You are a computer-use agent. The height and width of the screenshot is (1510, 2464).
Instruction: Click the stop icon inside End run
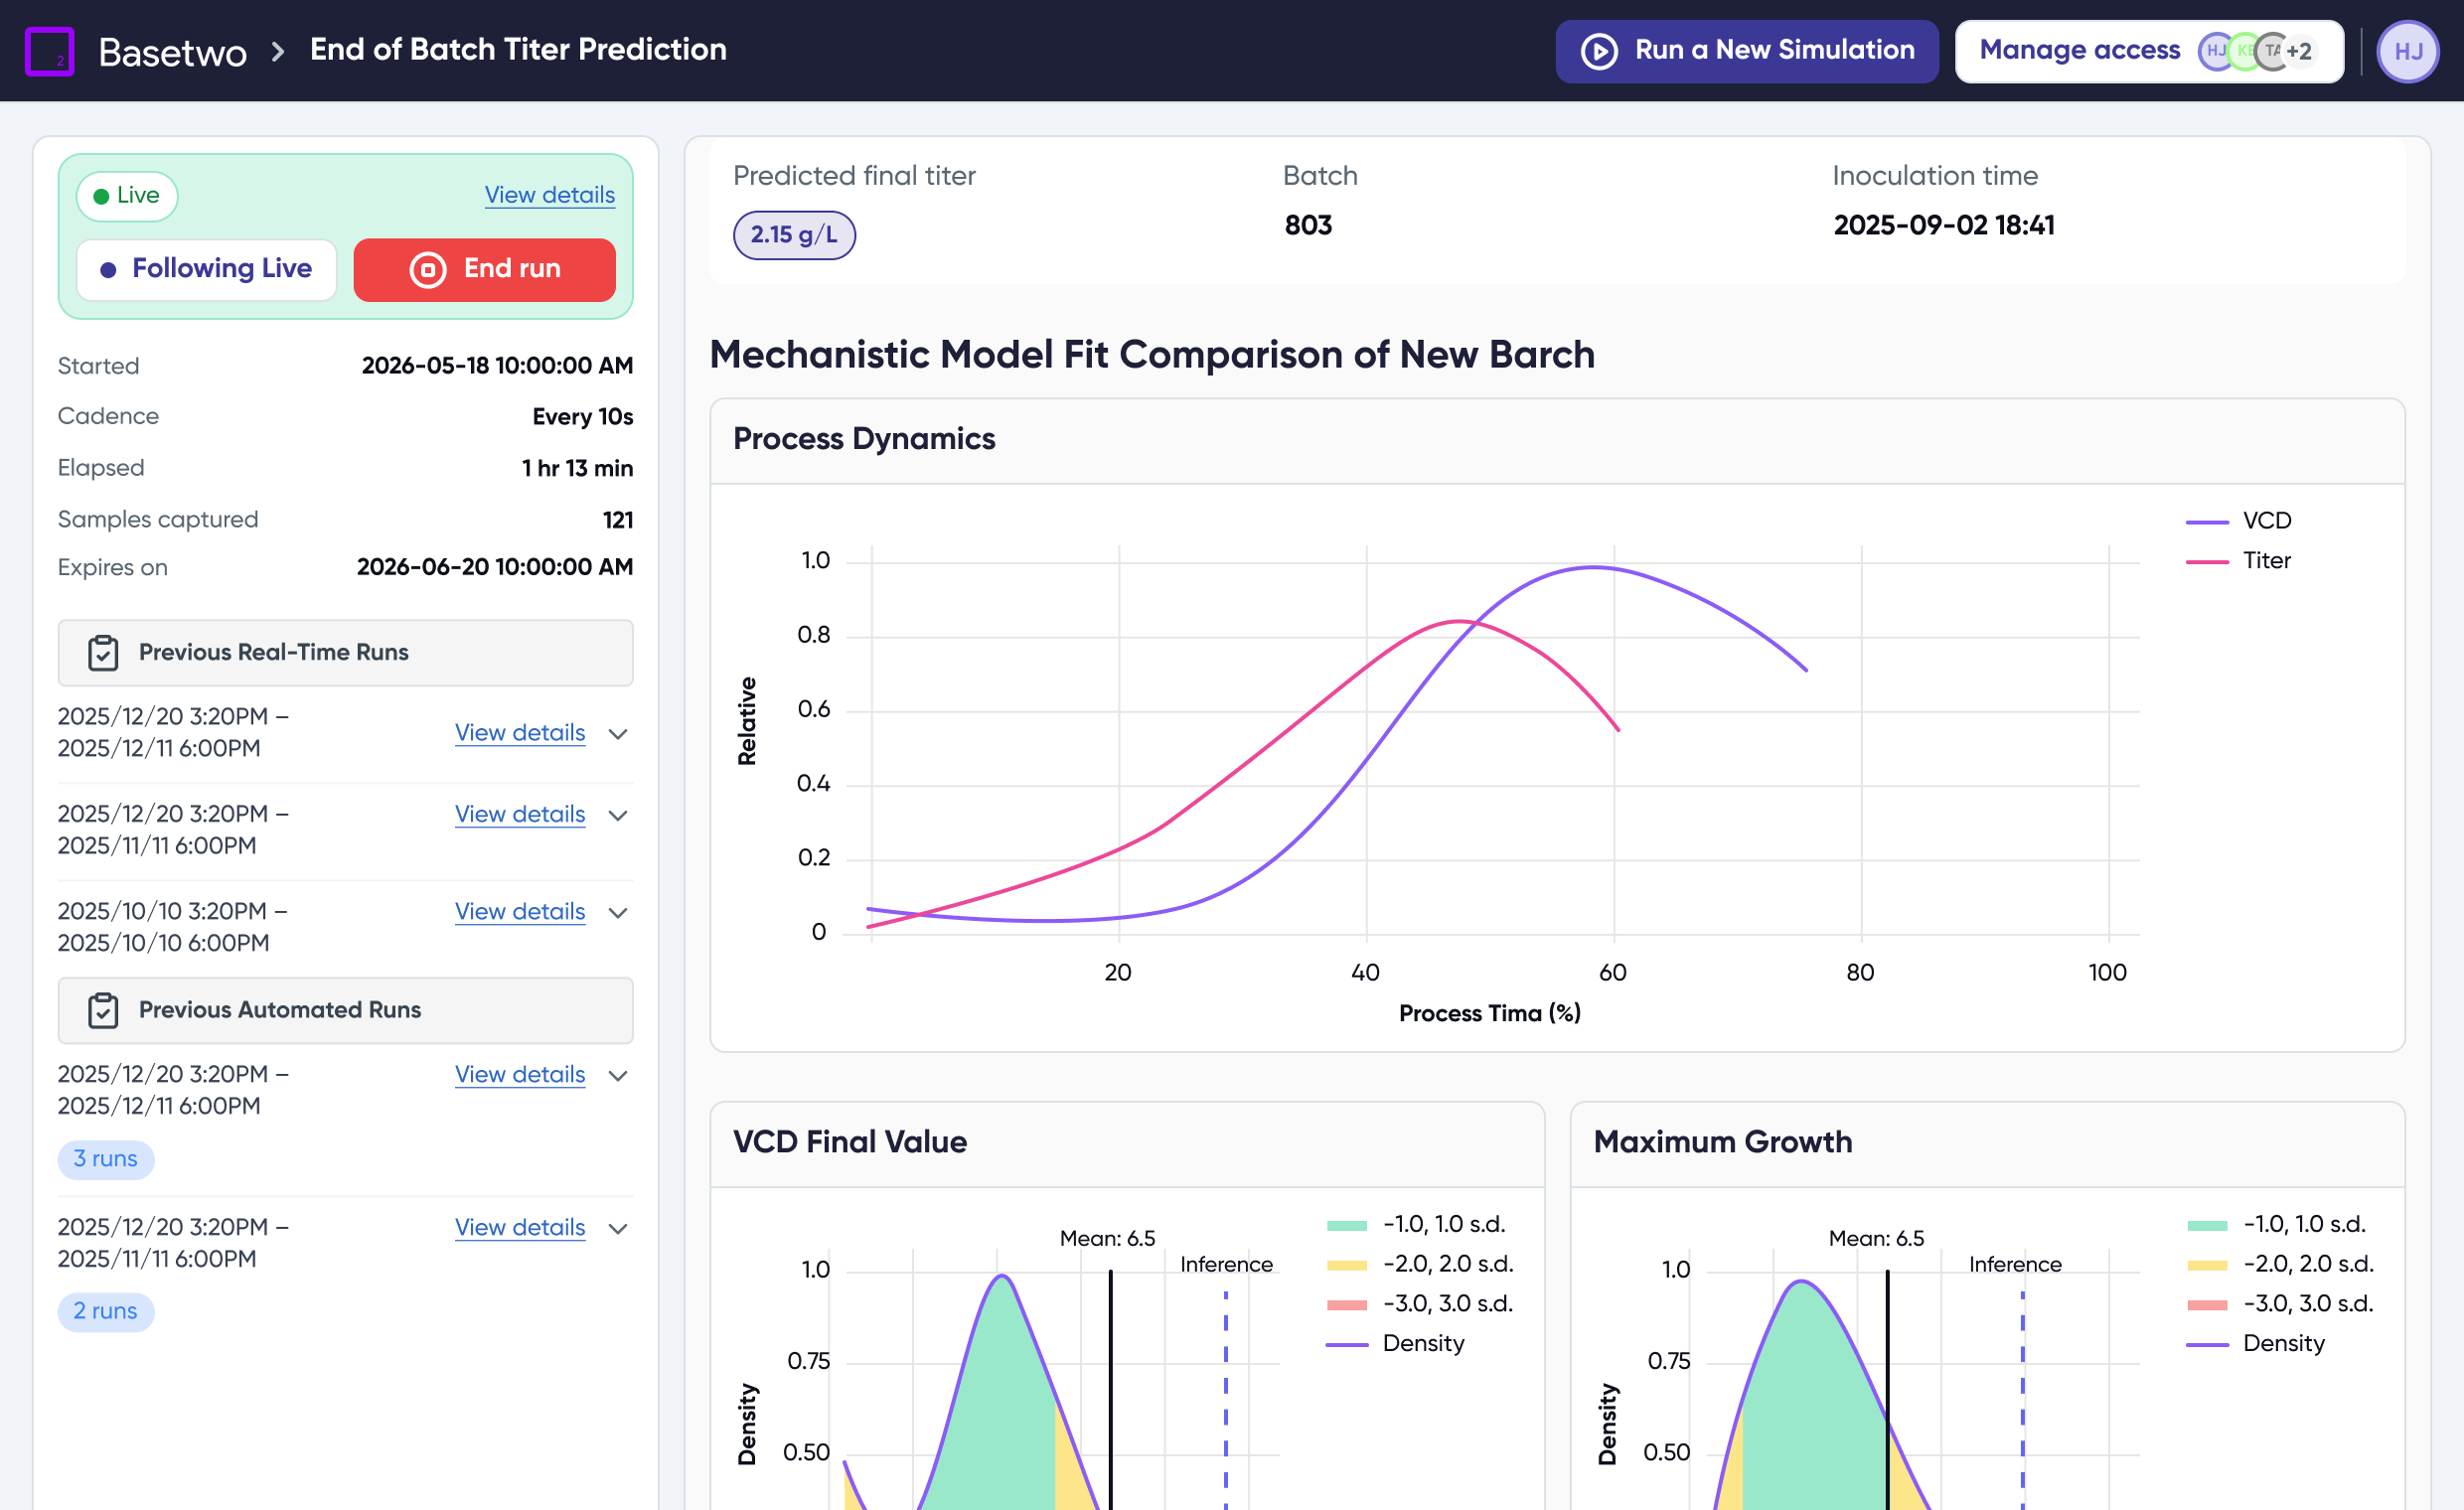[x=428, y=269]
